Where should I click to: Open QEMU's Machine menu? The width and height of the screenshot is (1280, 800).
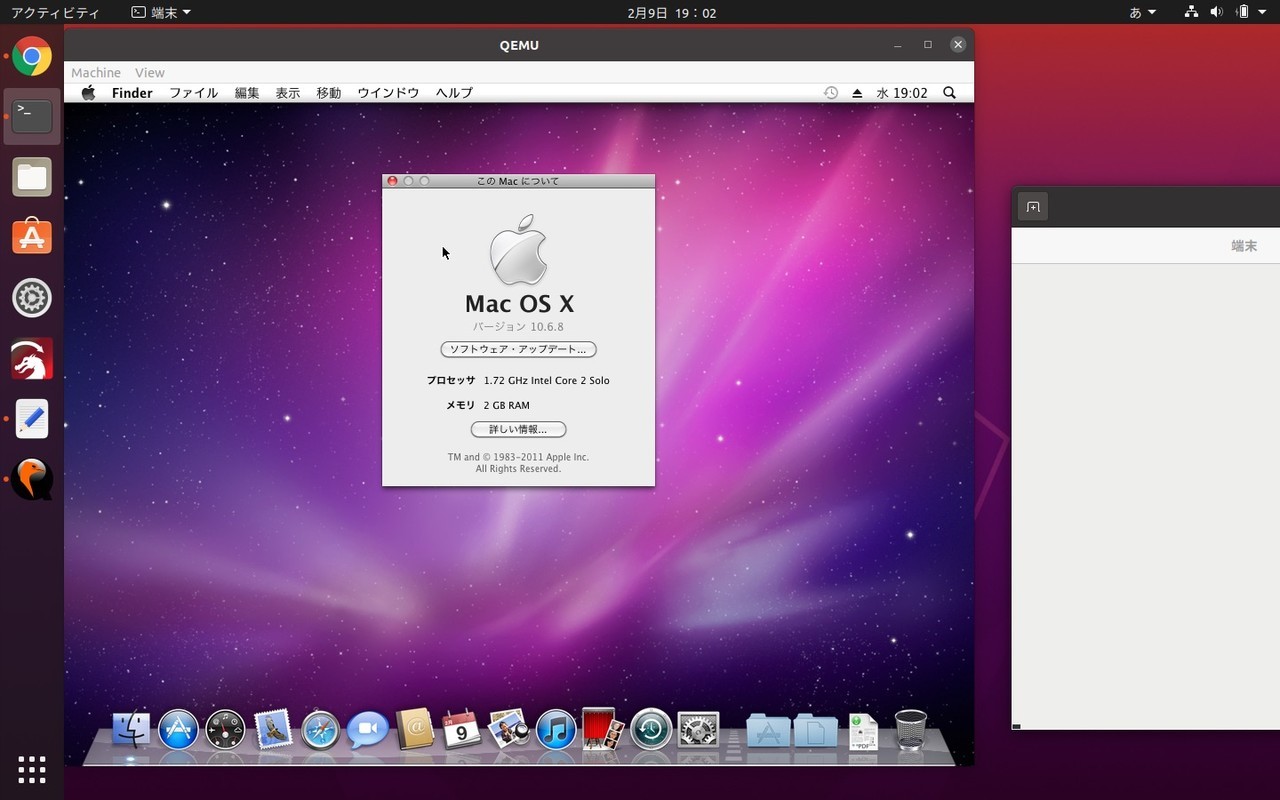pyautogui.click(x=96, y=73)
